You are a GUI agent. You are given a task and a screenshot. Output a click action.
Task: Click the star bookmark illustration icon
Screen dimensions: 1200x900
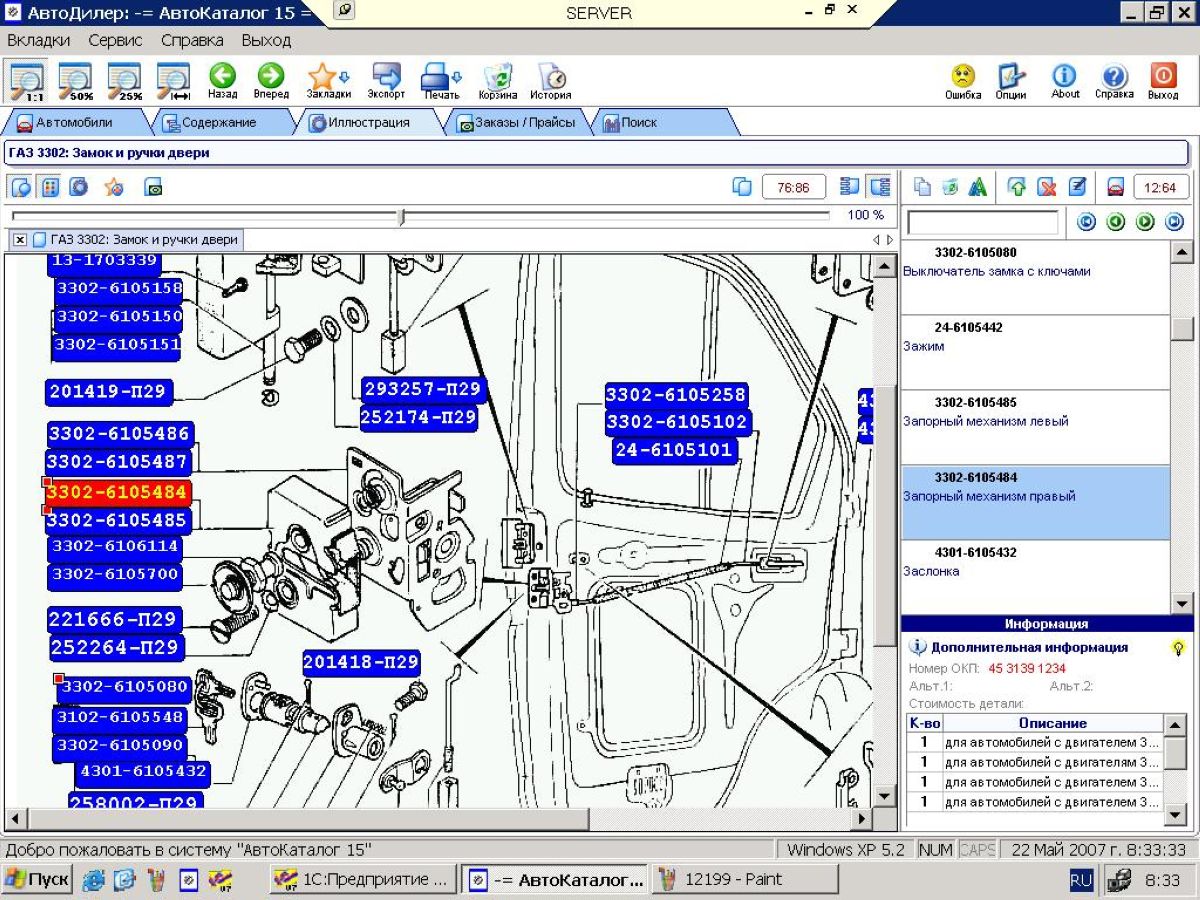click(x=114, y=187)
